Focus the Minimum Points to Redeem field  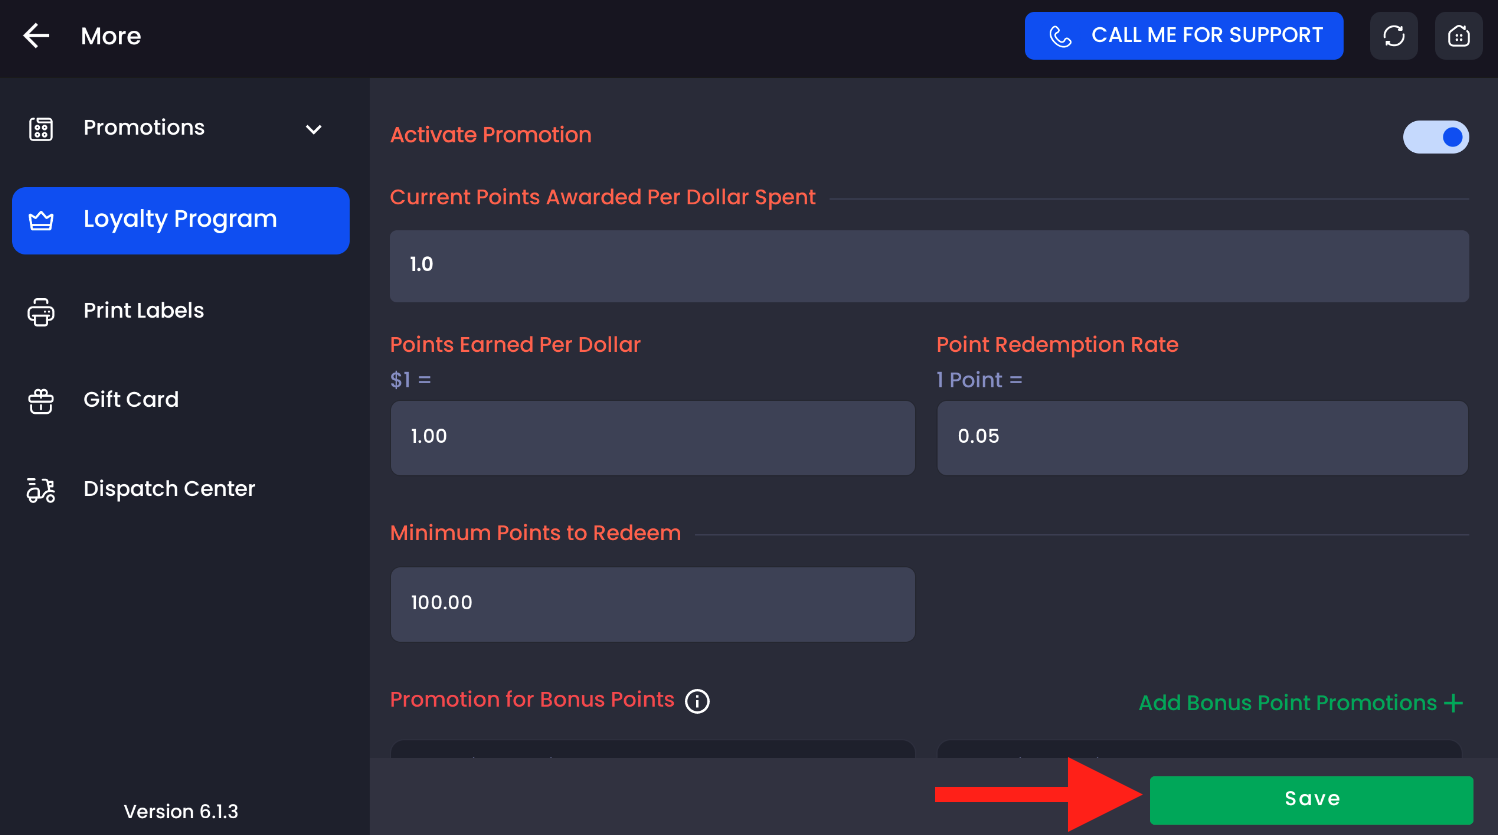652,604
